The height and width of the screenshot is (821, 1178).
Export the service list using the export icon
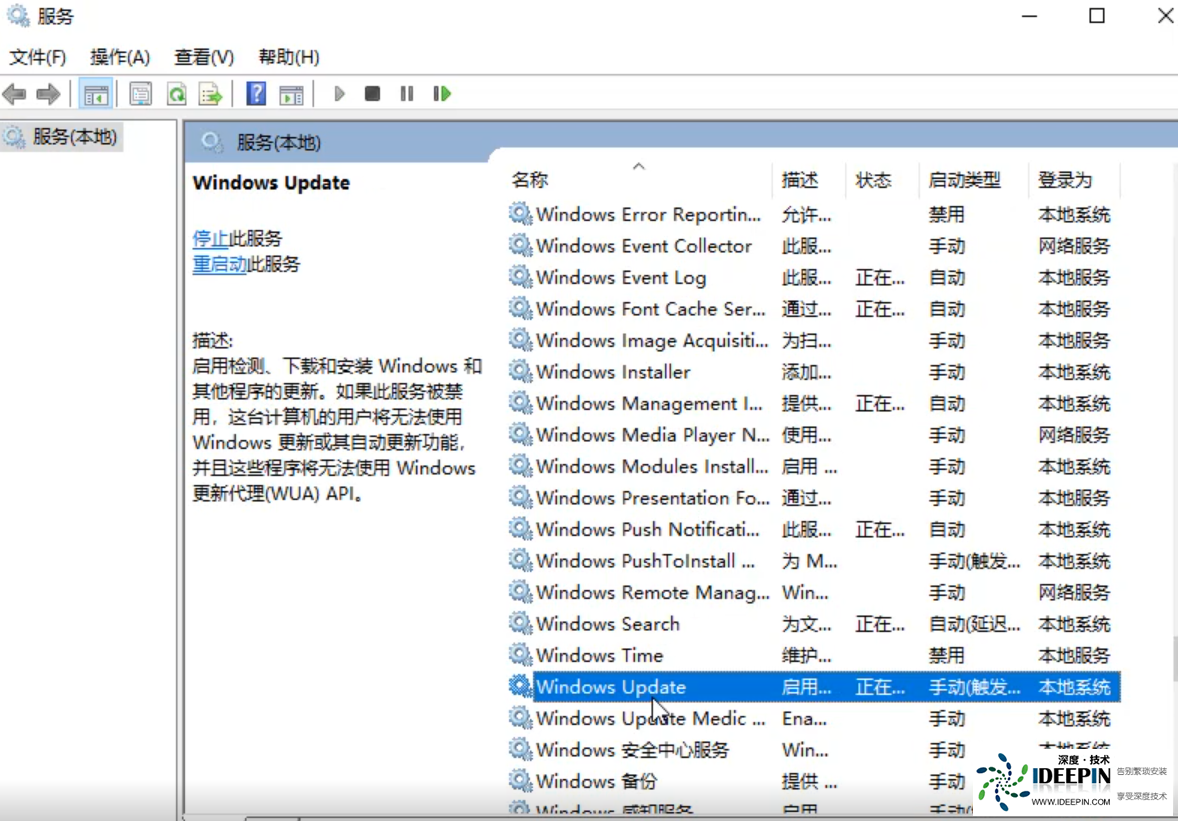pos(211,93)
